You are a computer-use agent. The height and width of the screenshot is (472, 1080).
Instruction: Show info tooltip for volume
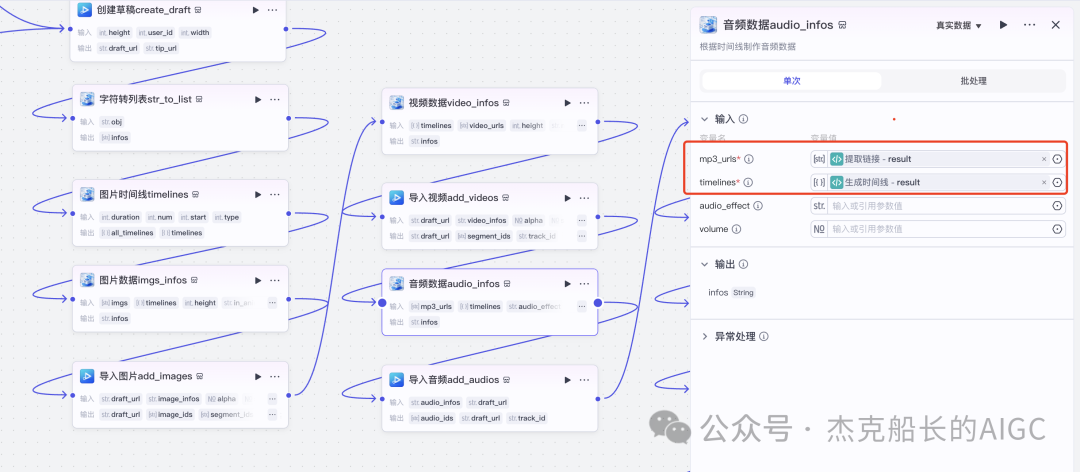(736, 229)
